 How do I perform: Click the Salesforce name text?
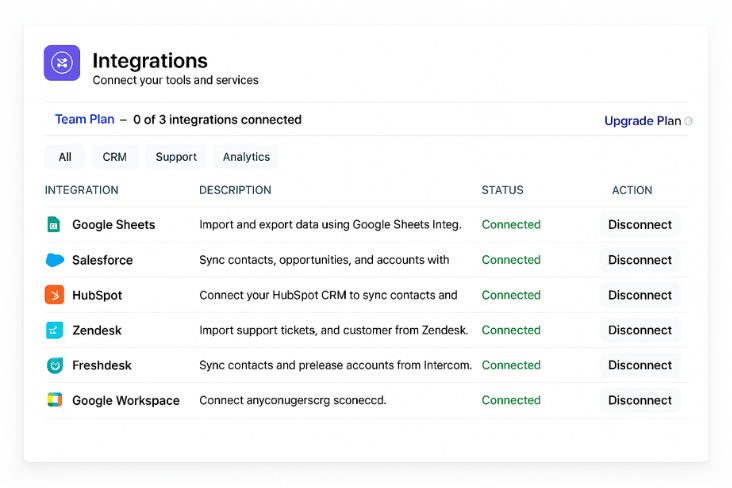click(102, 260)
